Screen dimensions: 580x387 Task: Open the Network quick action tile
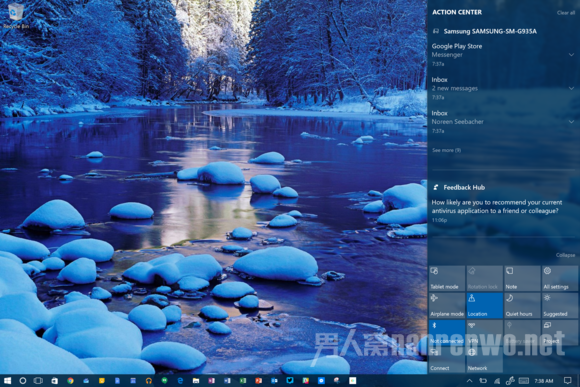click(x=485, y=360)
